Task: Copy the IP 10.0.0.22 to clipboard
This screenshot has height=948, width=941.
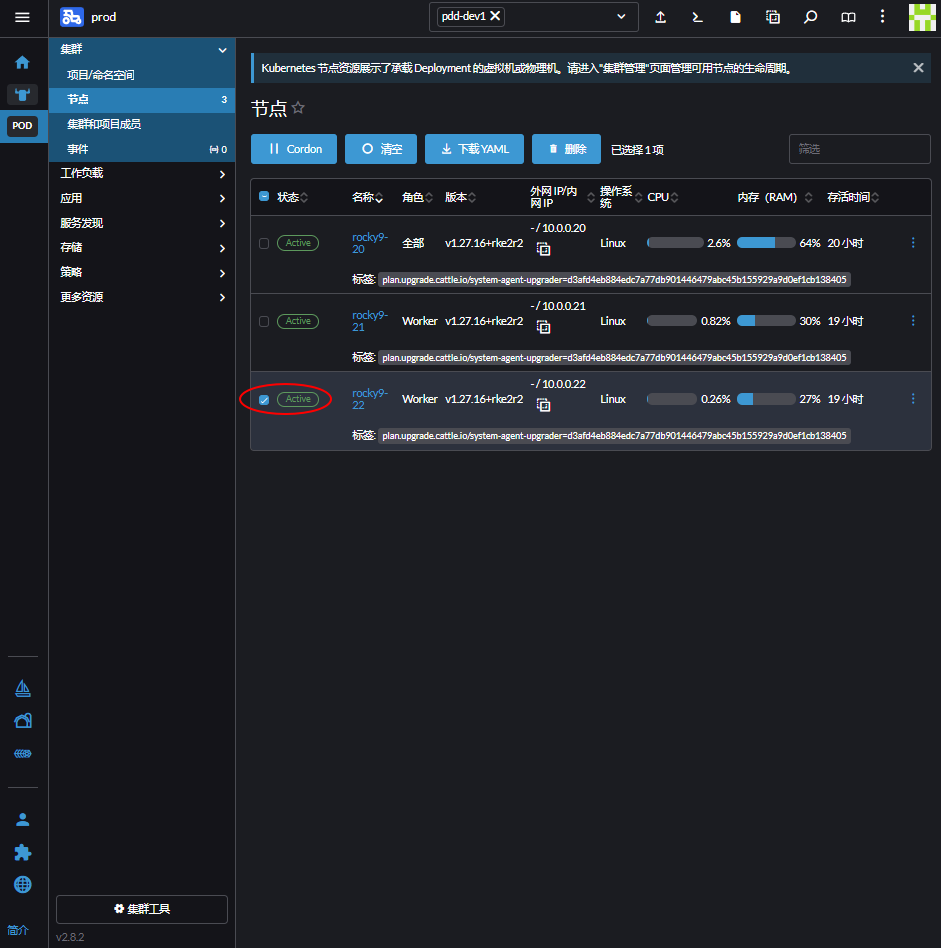Action: [x=544, y=405]
